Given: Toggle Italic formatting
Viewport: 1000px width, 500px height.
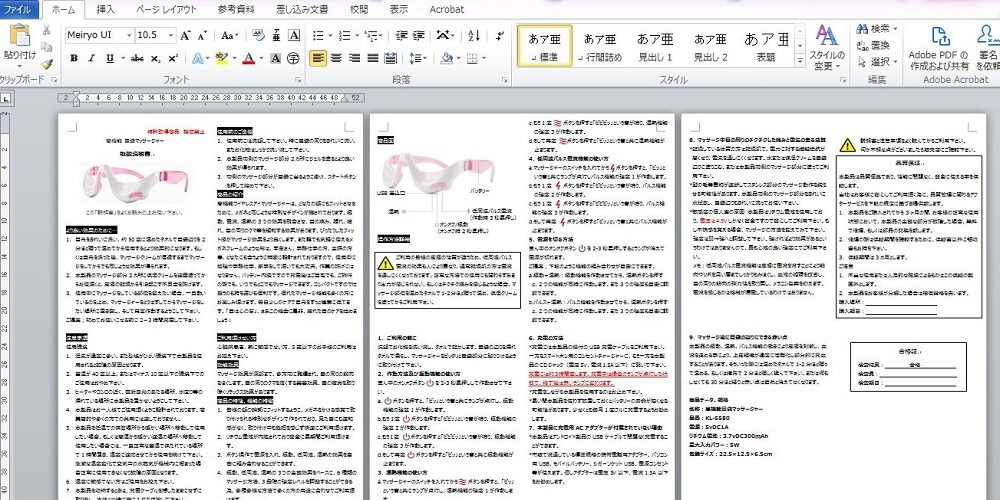Looking at the screenshot, I should tap(91, 58).
